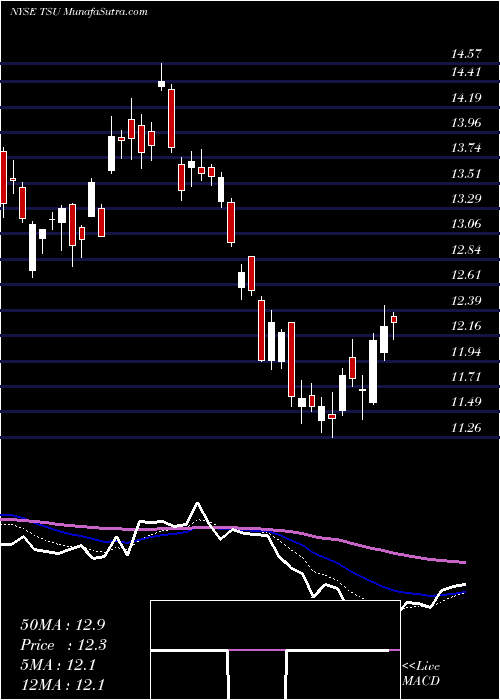This screenshot has height=700, width=500.
Task: Click the <<Live MACD label
Action: (421, 674)
